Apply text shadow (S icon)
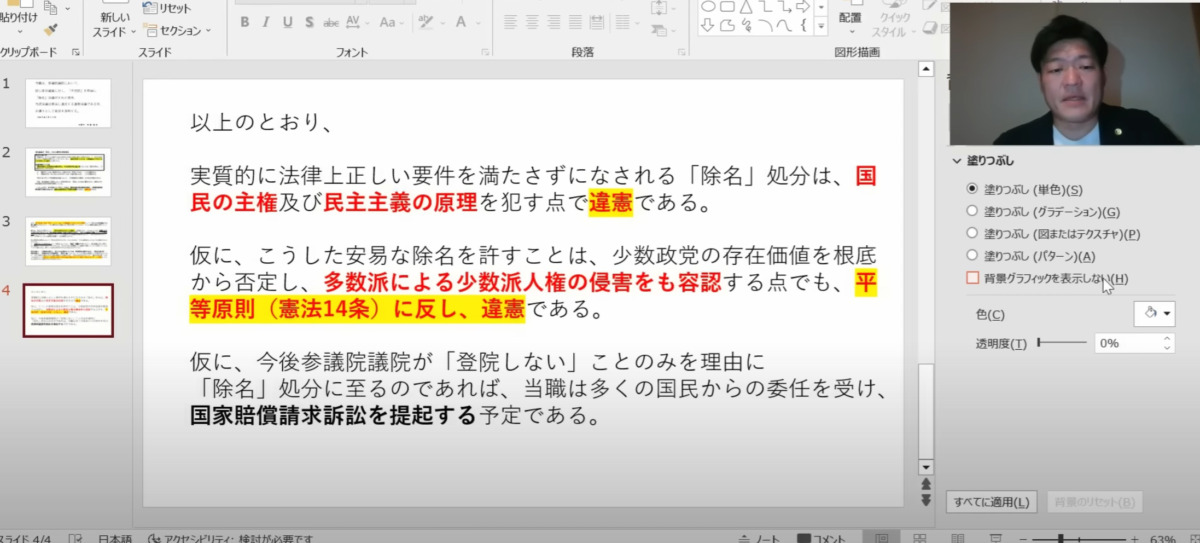This screenshot has height=543, width=1200. click(x=312, y=22)
